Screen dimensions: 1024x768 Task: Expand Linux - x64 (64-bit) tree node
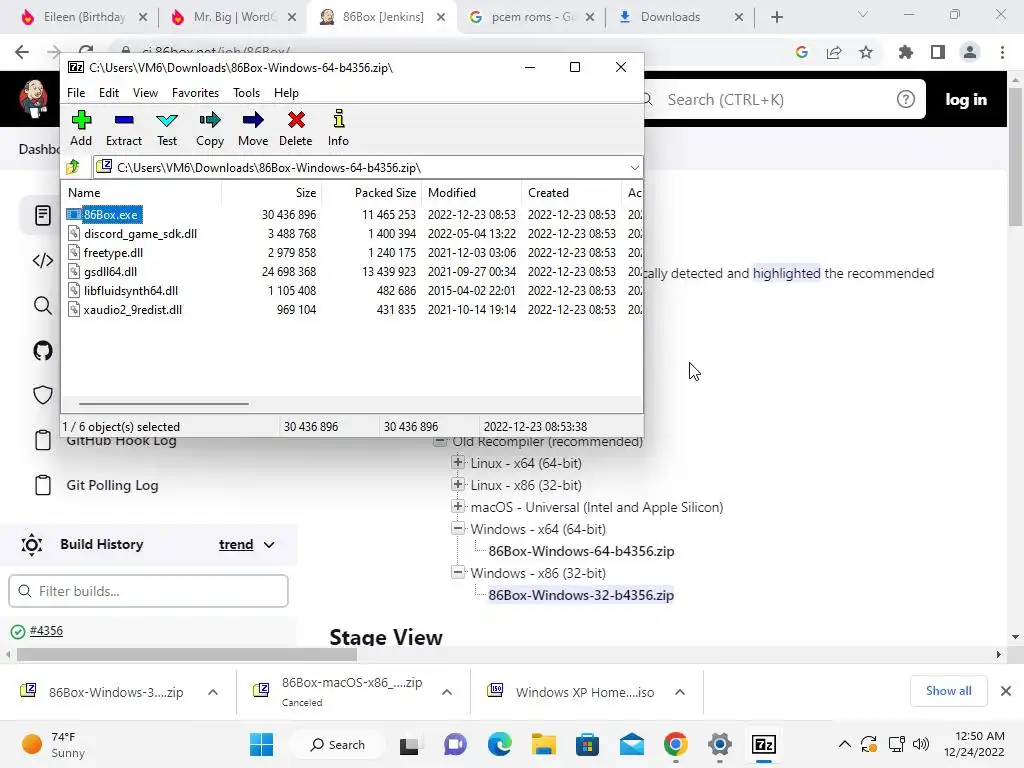click(x=458, y=462)
